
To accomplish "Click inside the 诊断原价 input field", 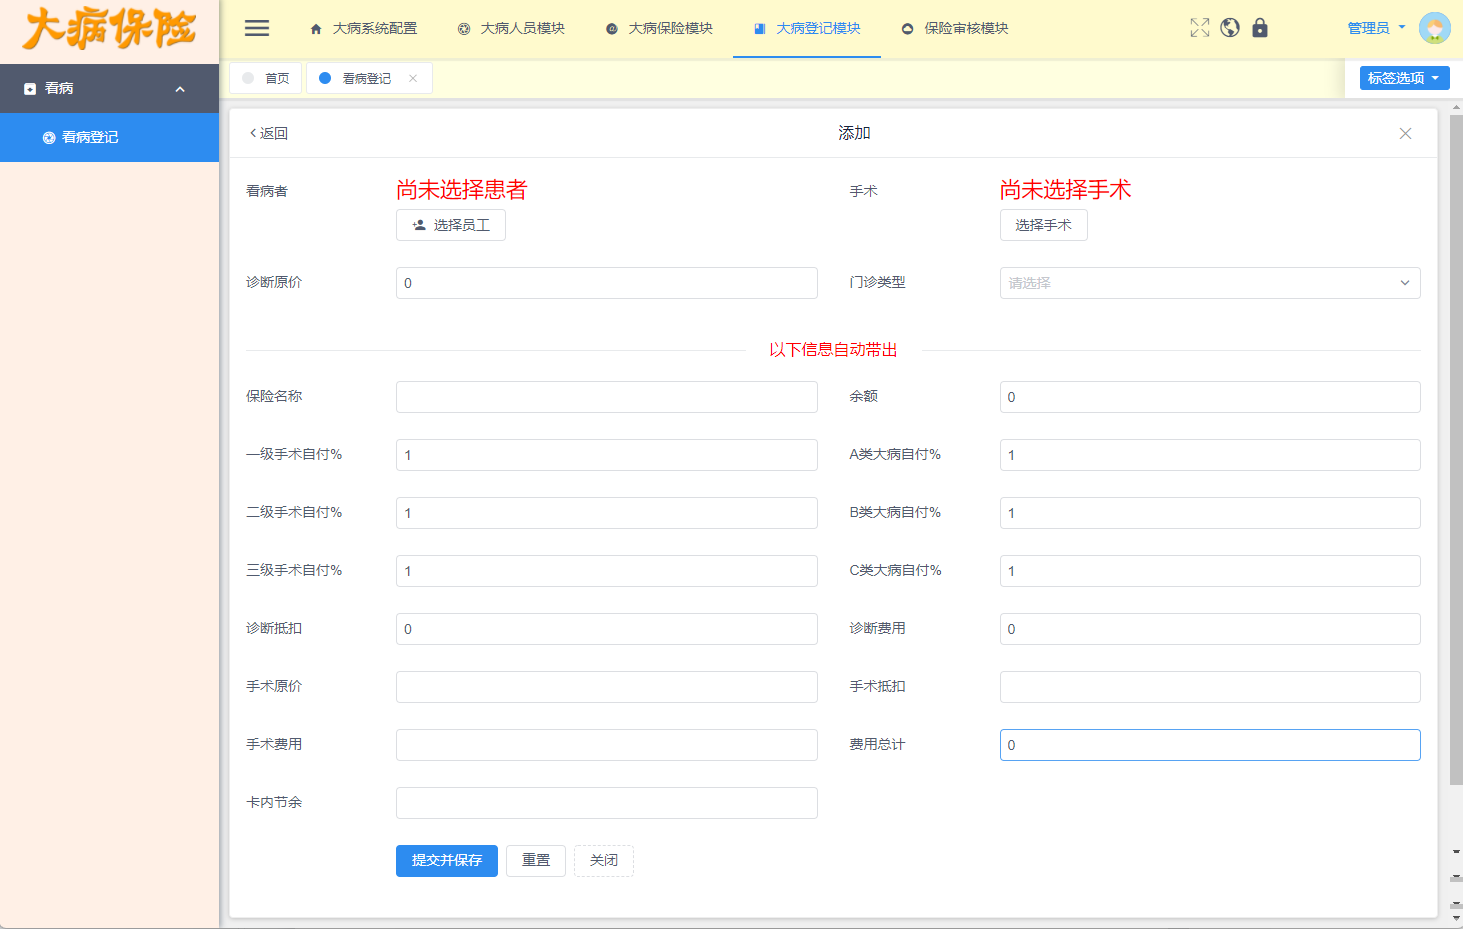I will [606, 283].
